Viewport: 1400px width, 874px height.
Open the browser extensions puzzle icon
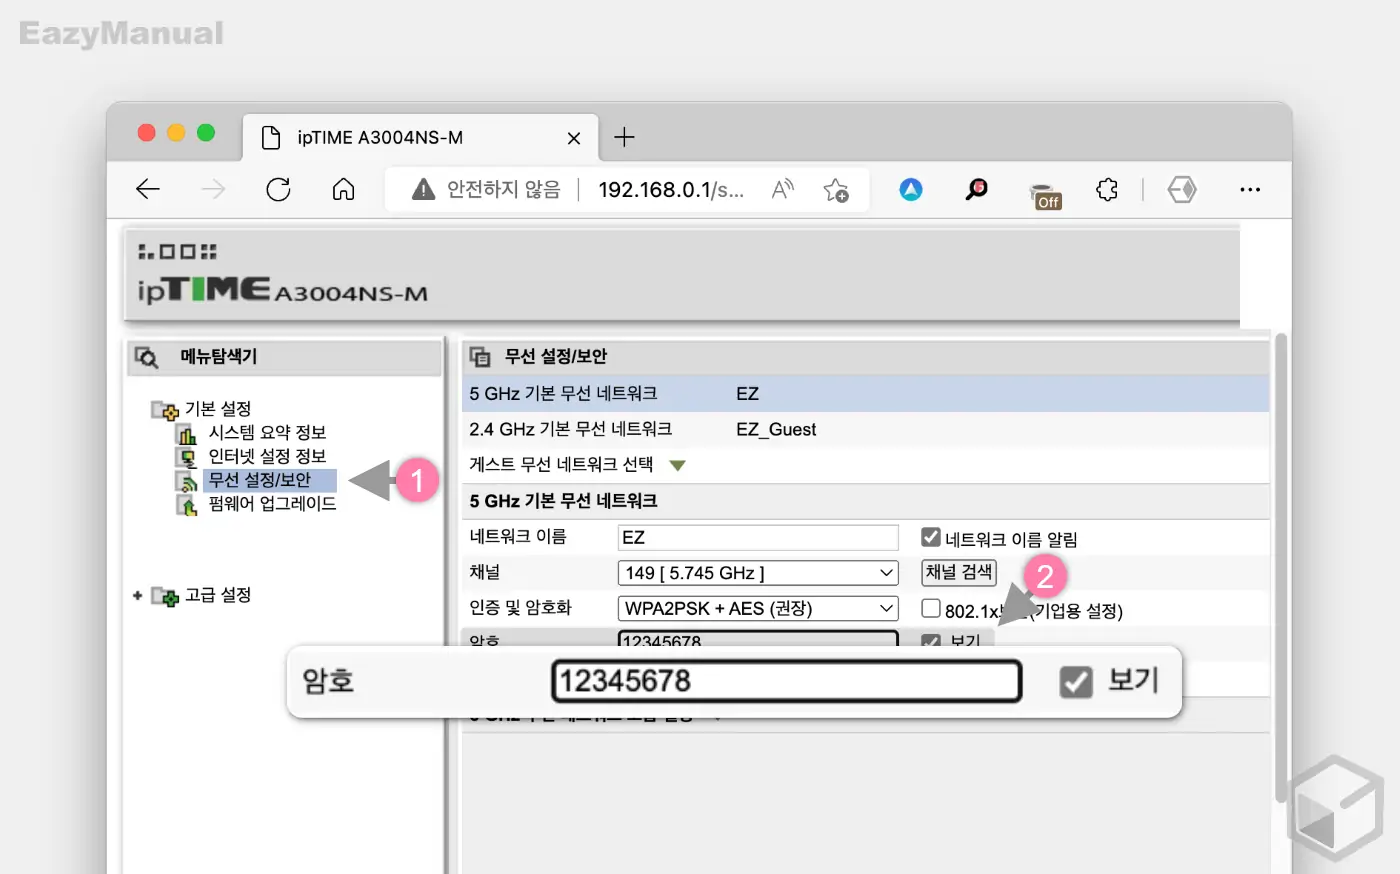(1107, 189)
